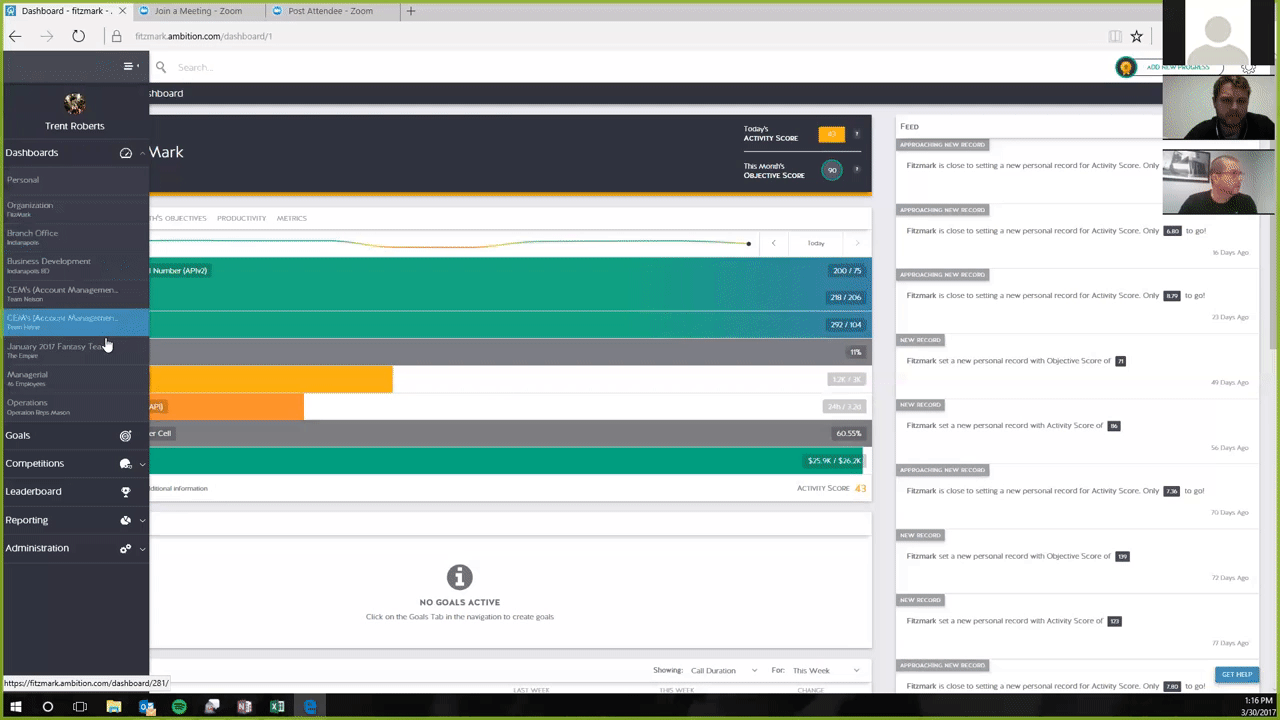The image size is (1280, 720).
Task: Open CEM's Team Nelson dashboard
Action: point(74,293)
